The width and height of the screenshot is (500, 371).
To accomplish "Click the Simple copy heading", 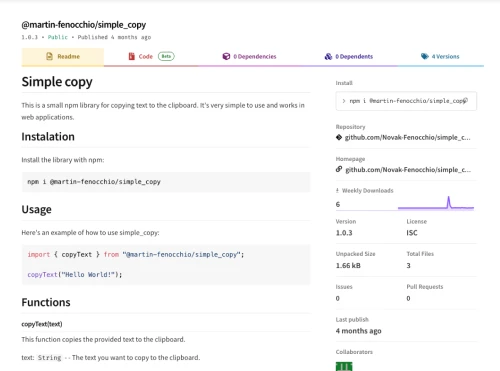I will click(57, 82).
